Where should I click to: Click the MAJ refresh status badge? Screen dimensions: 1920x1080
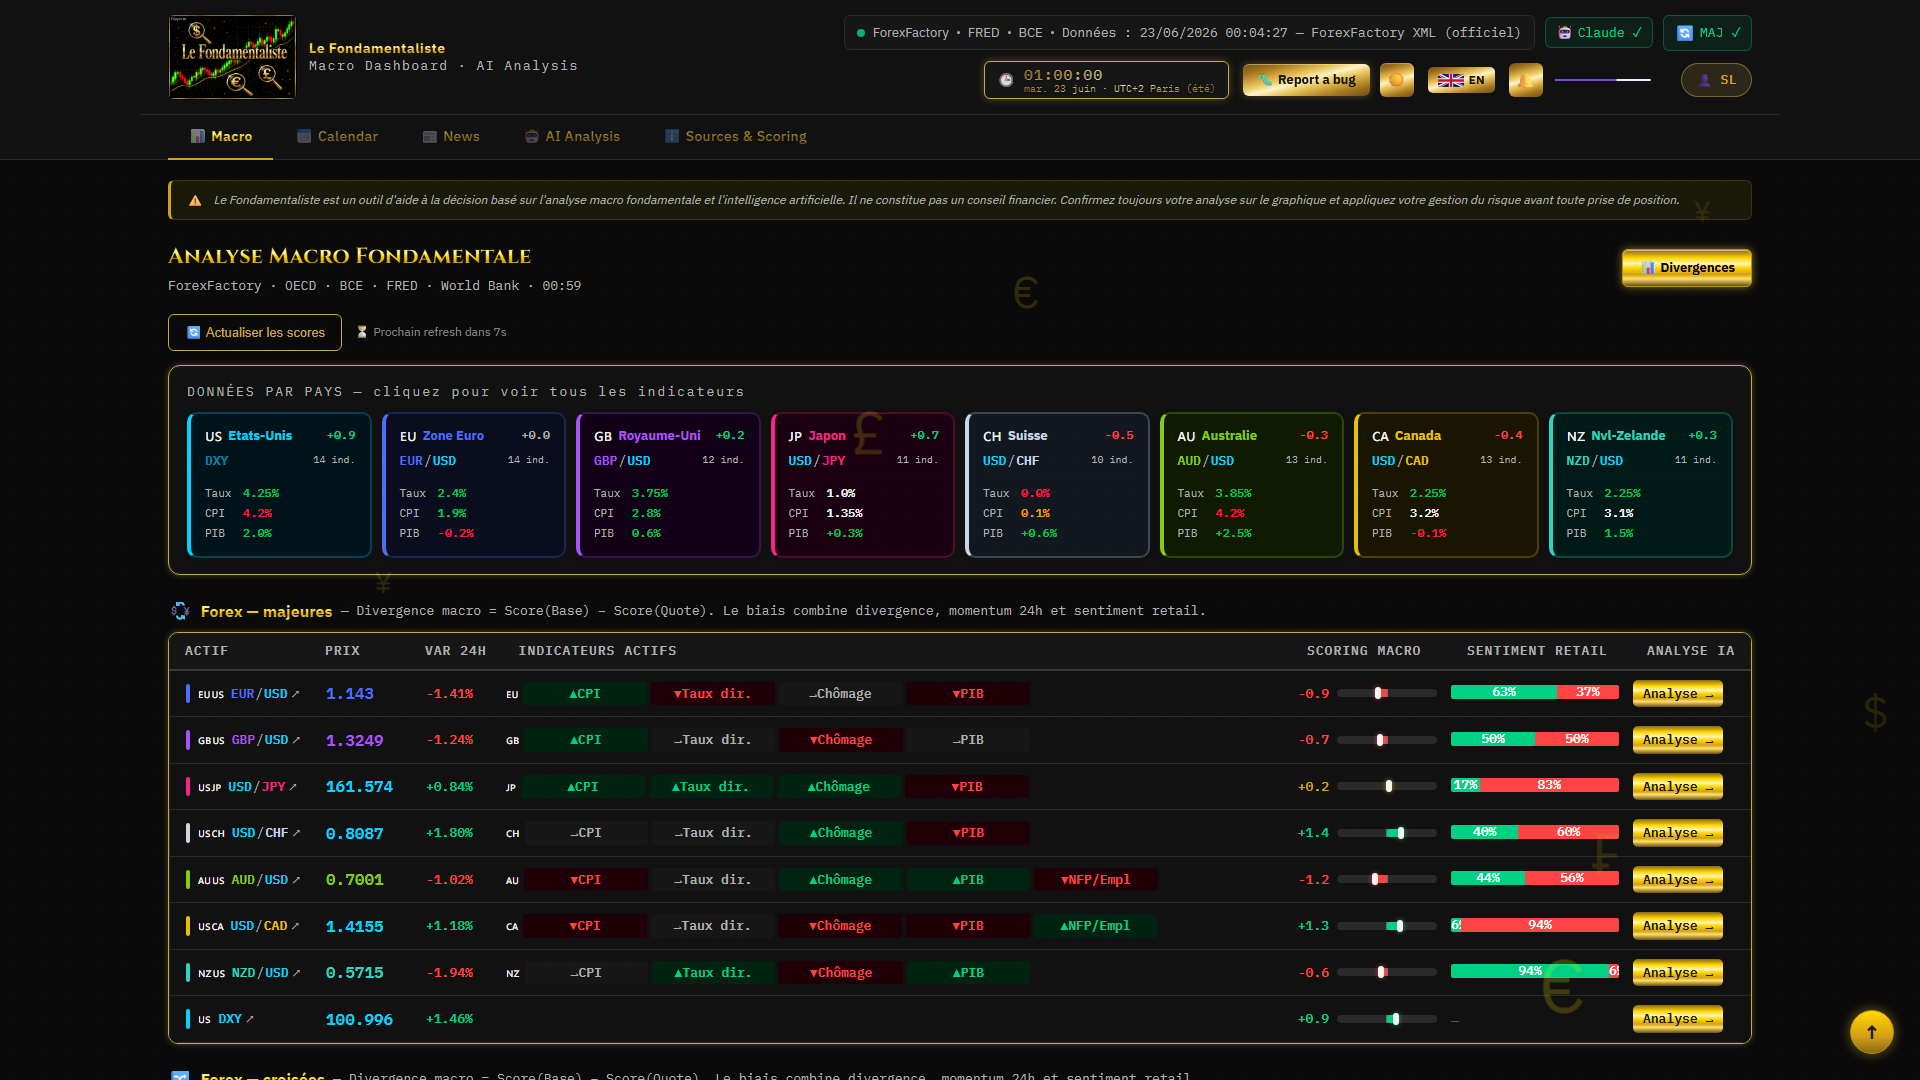pyautogui.click(x=1707, y=33)
